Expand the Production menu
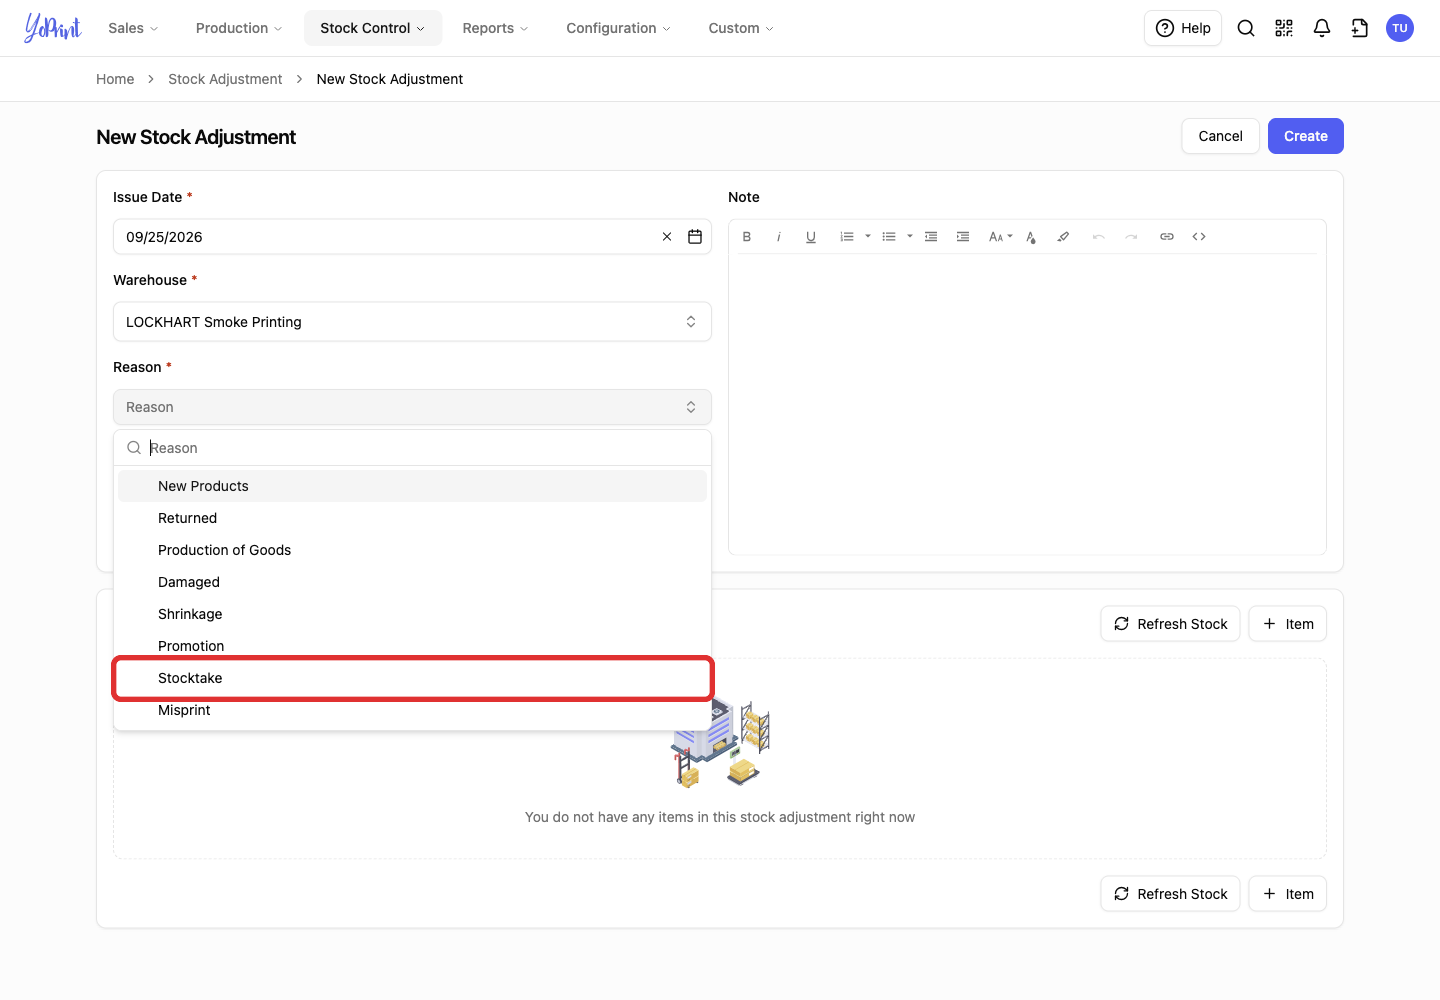The height and width of the screenshot is (1000, 1440). 239,28
